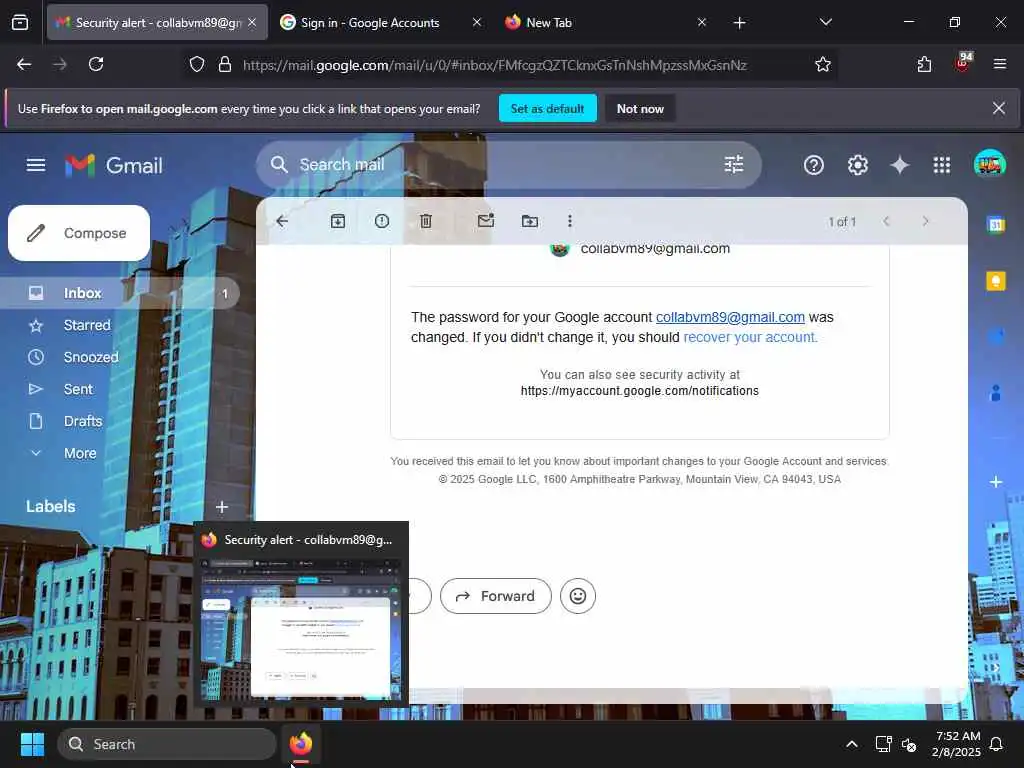
Task: Open the Drafts folder
Action: (x=121, y=421)
